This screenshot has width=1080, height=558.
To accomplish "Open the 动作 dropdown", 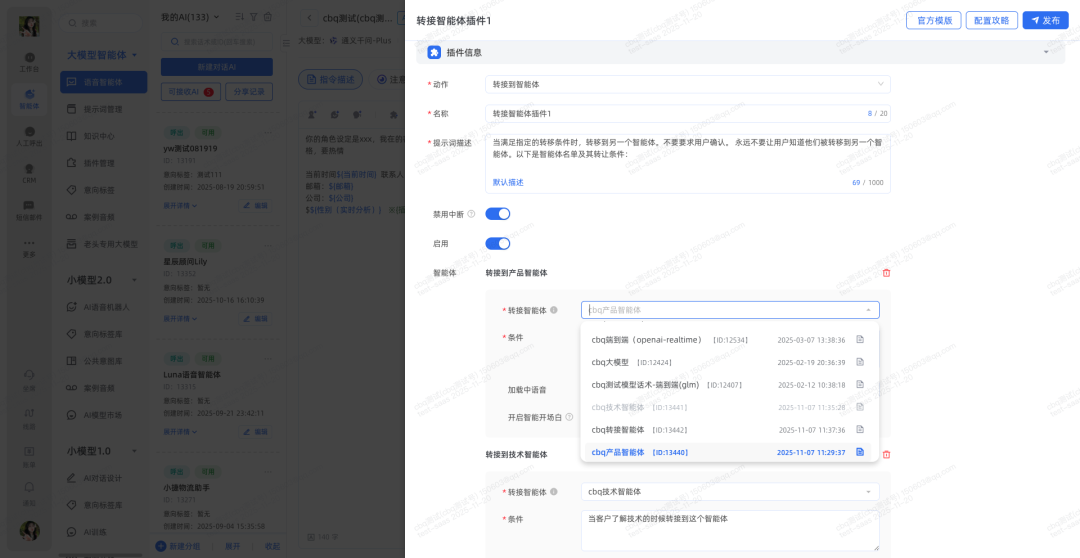I will pos(687,85).
